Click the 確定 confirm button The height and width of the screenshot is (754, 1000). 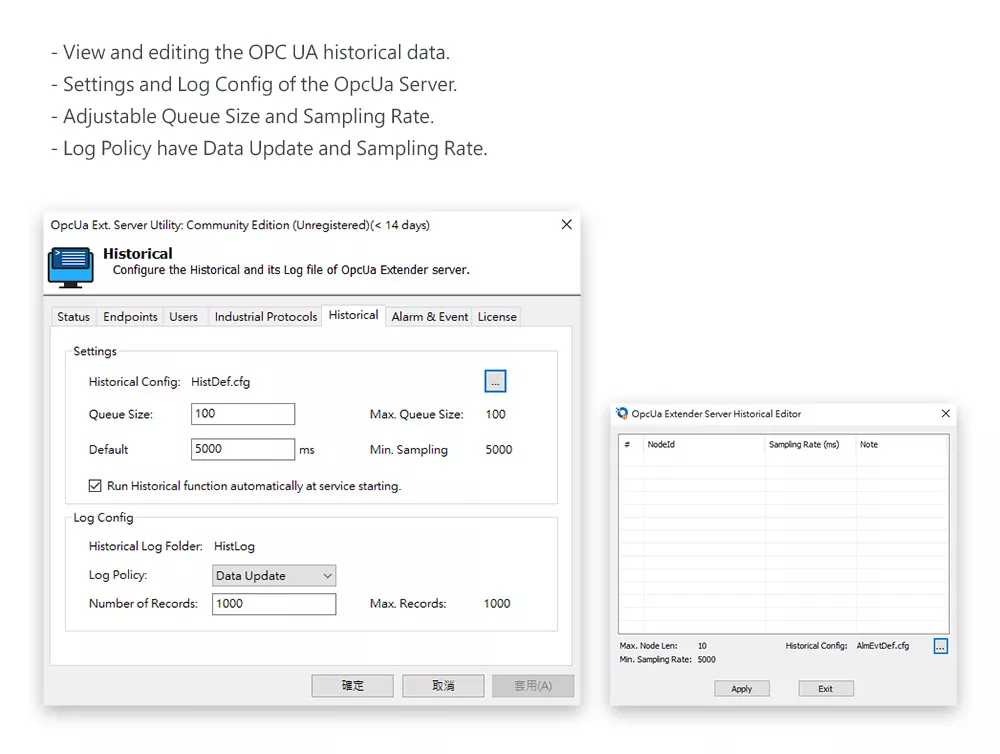point(352,686)
